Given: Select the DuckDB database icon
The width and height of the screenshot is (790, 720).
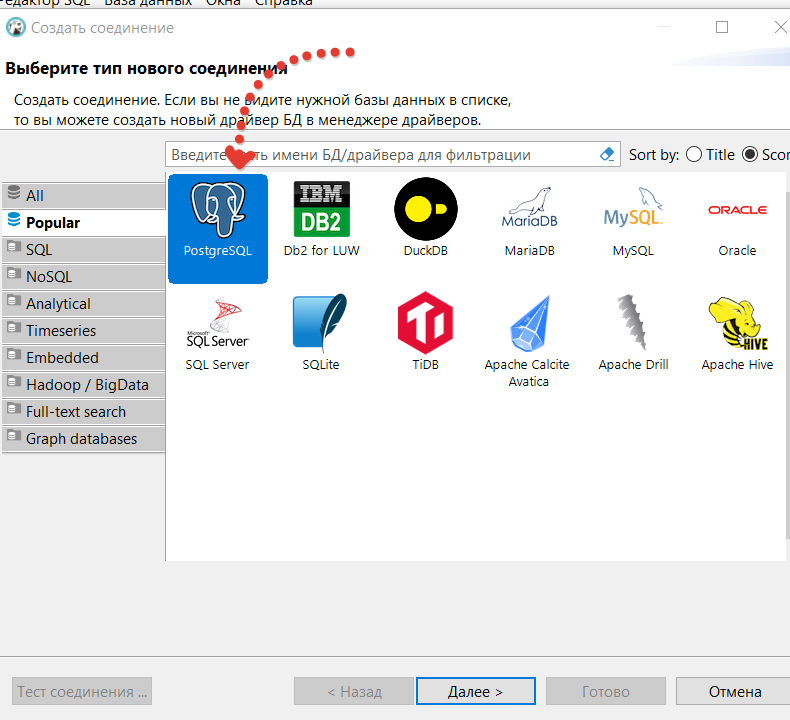Looking at the screenshot, I should point(425,208).
